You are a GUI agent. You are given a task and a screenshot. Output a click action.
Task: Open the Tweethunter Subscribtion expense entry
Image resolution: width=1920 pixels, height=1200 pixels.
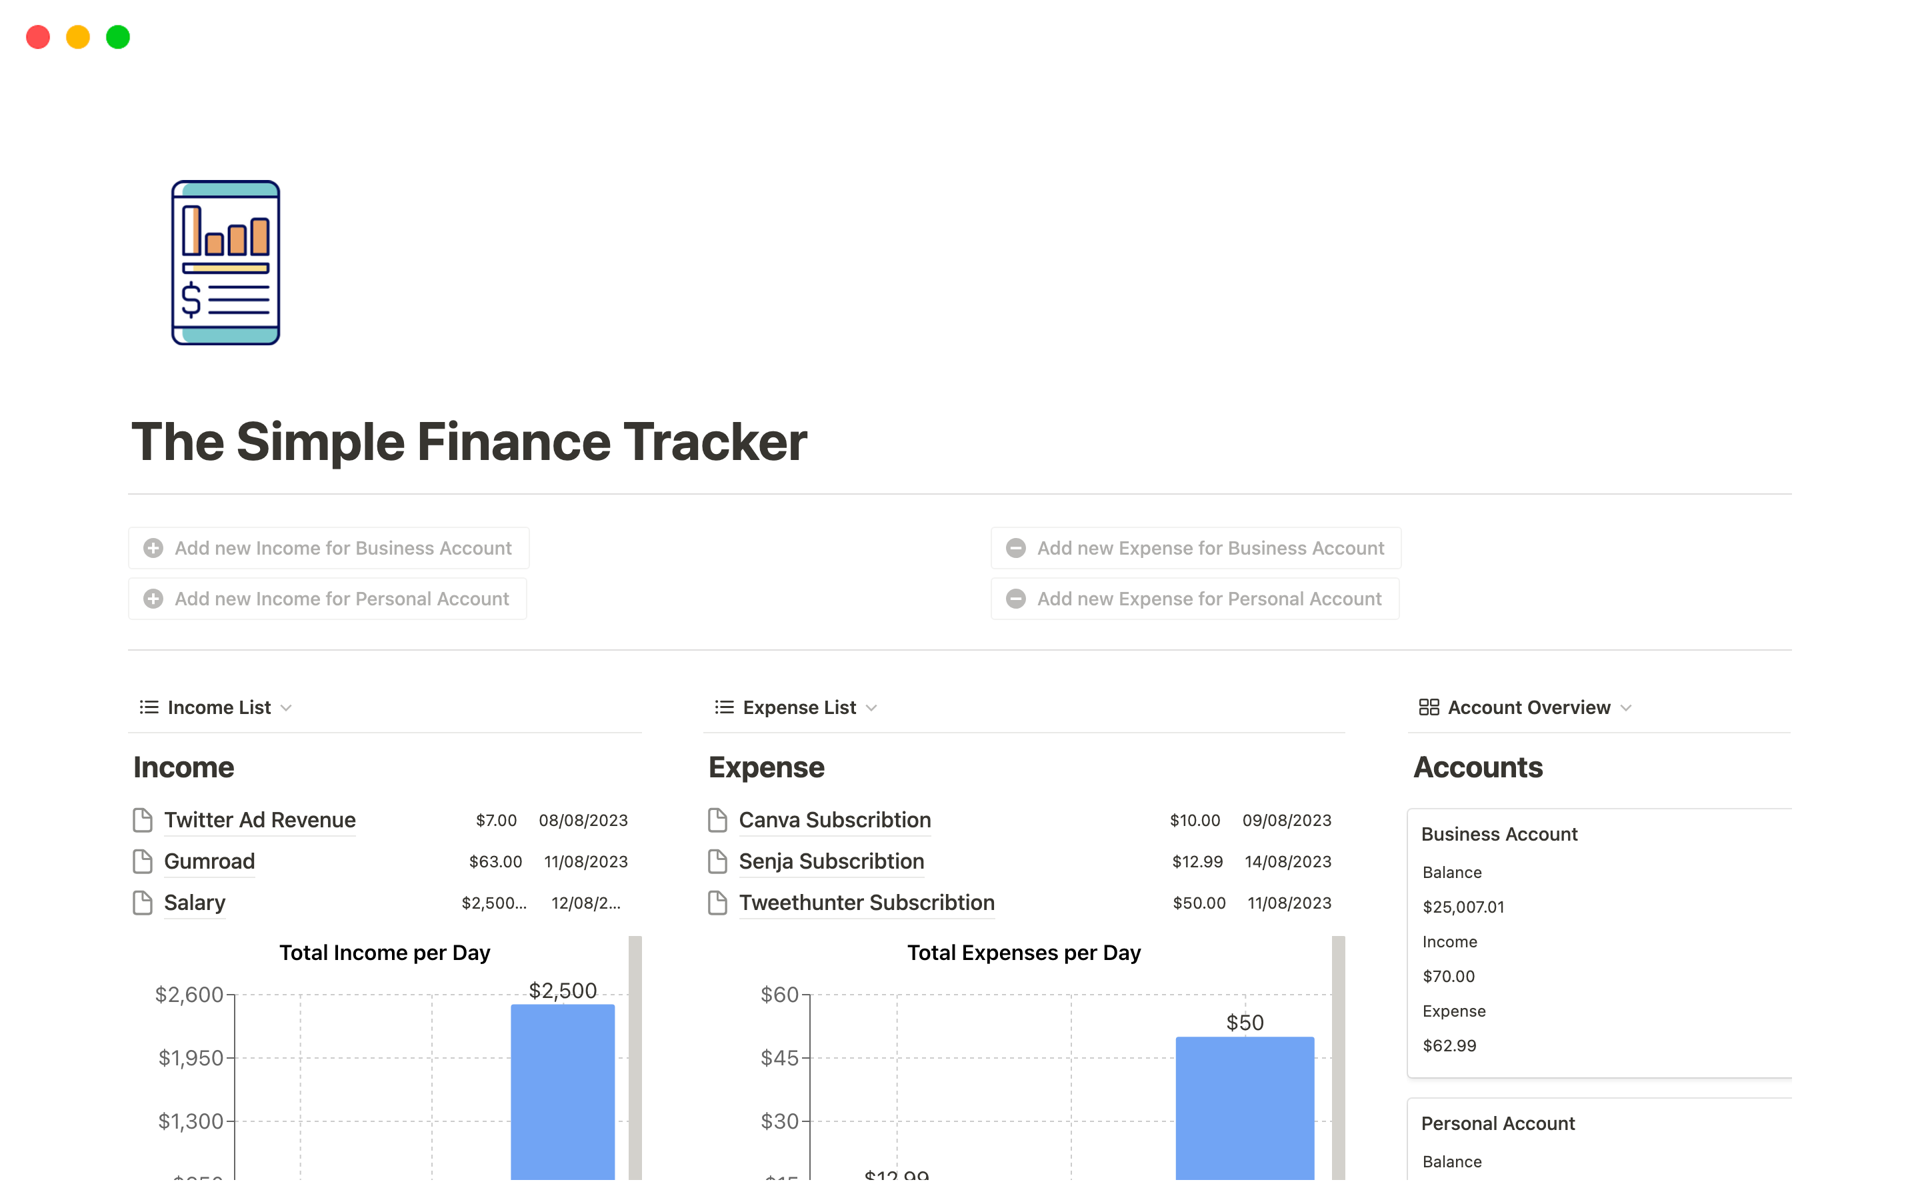tap(866, 903)
